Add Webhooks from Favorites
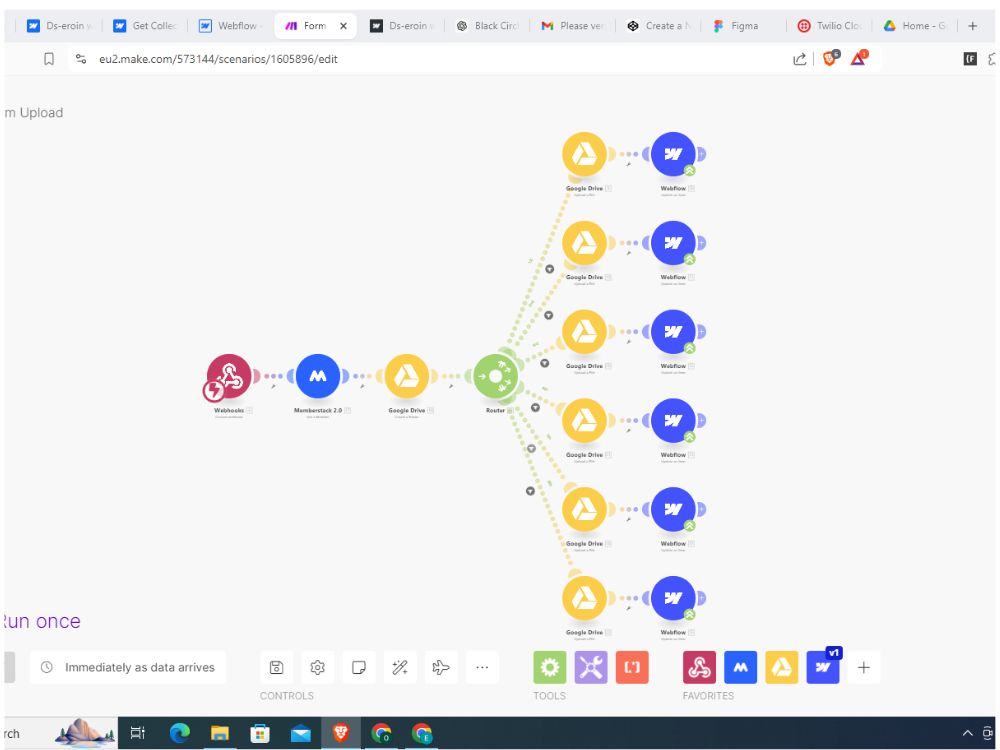Screen dimensions: 1000x750 (x=699, y=668)
